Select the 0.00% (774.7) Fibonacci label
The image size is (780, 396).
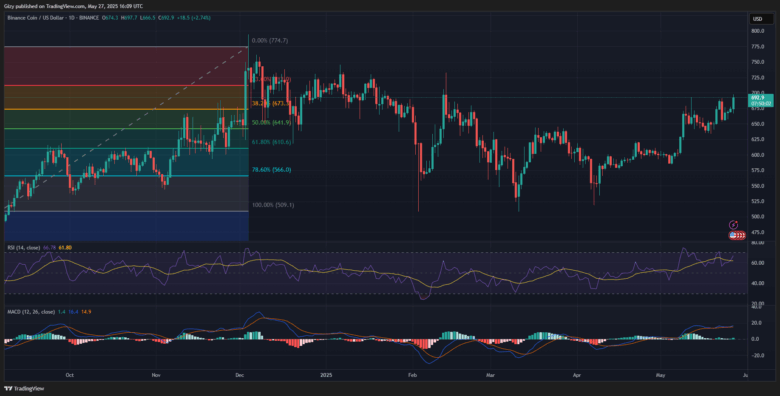tap(270, 40)
